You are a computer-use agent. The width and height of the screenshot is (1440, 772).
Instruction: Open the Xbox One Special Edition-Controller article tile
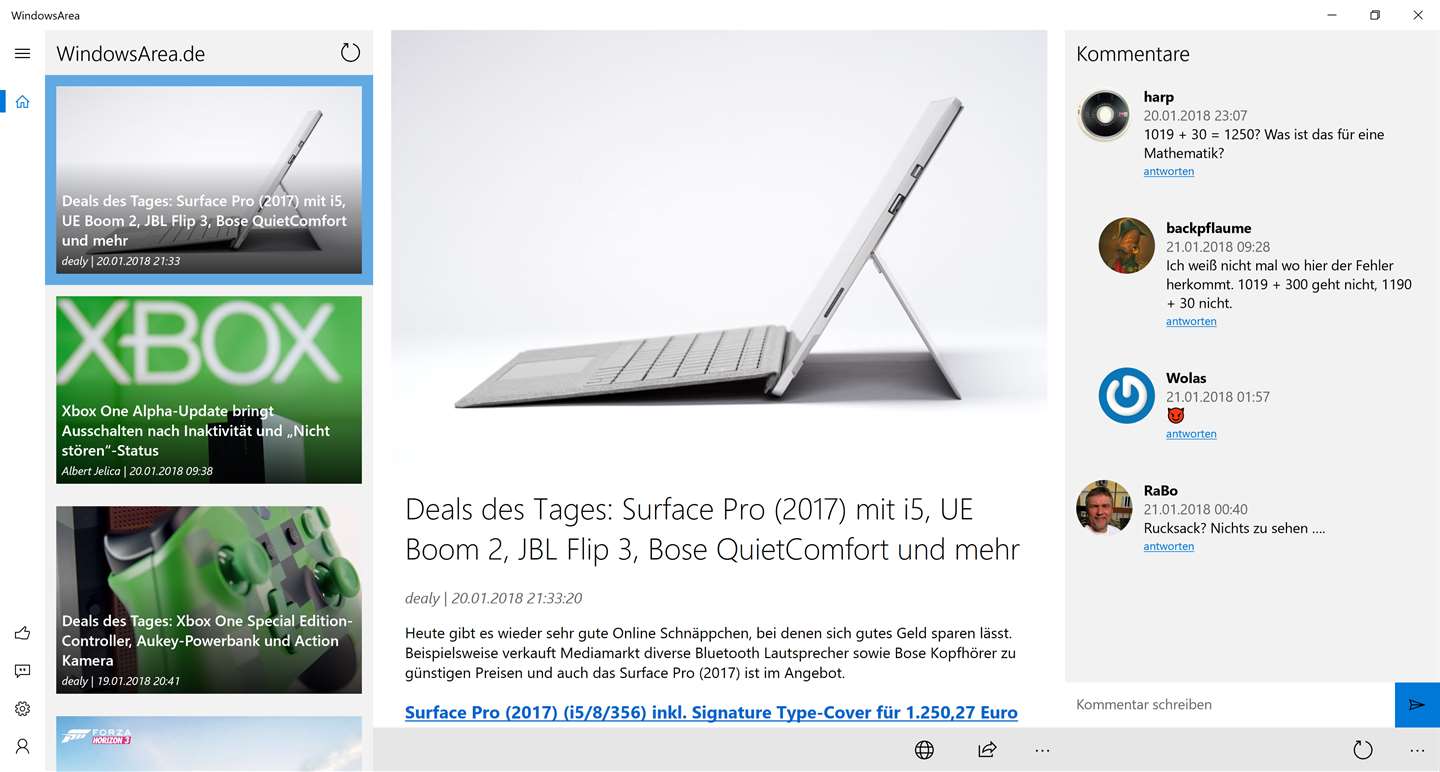coord(209,600)
